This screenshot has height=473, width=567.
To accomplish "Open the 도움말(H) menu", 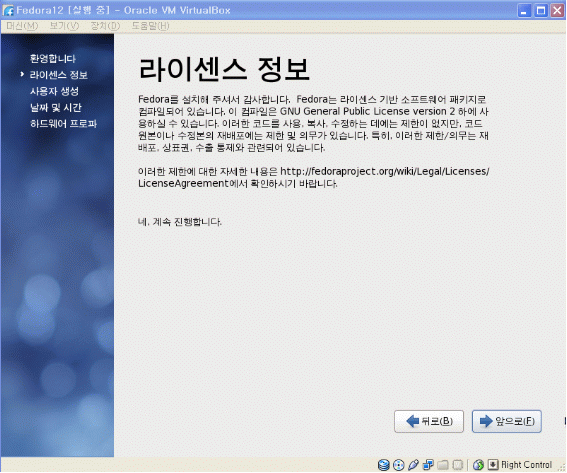I will click(150, 26).
